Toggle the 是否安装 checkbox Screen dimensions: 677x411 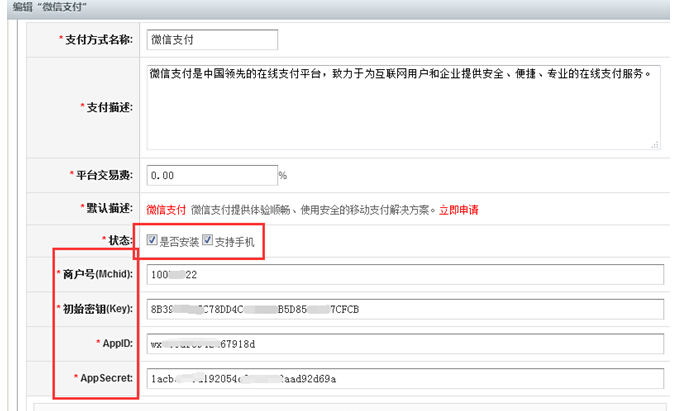[152, 241]
